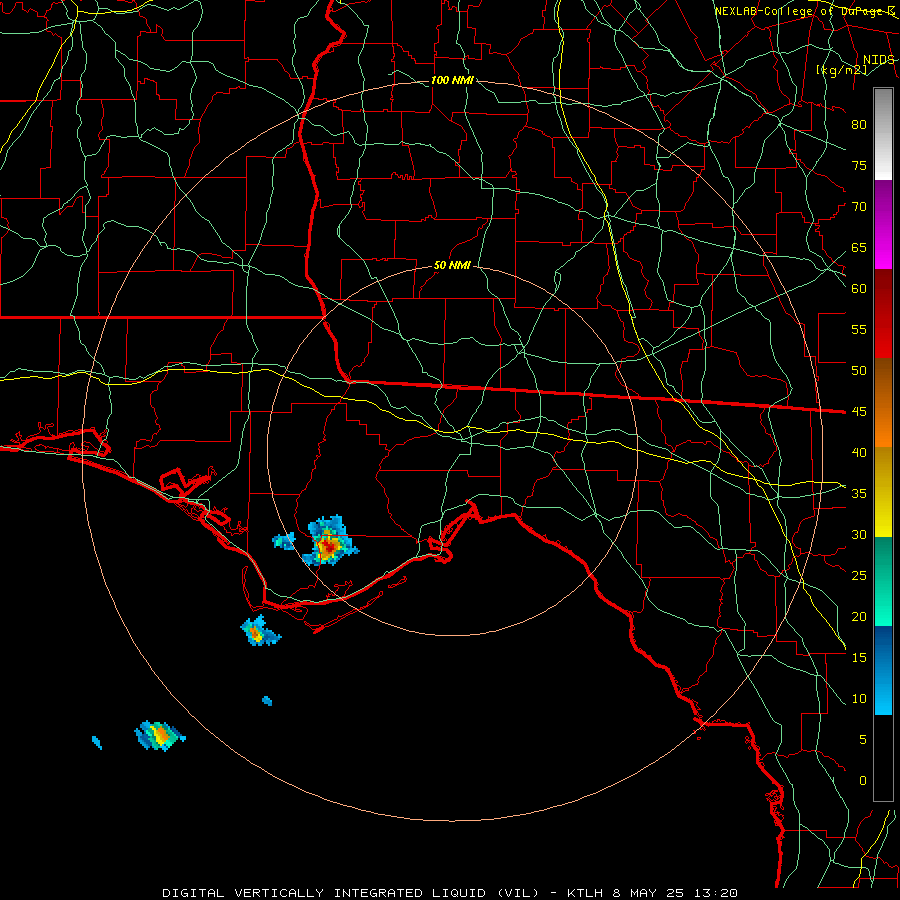Pick the purple-magenta segment of the color bar
Image resolution: width=900 pixels, height=900 pixels.
pos(883,225)
